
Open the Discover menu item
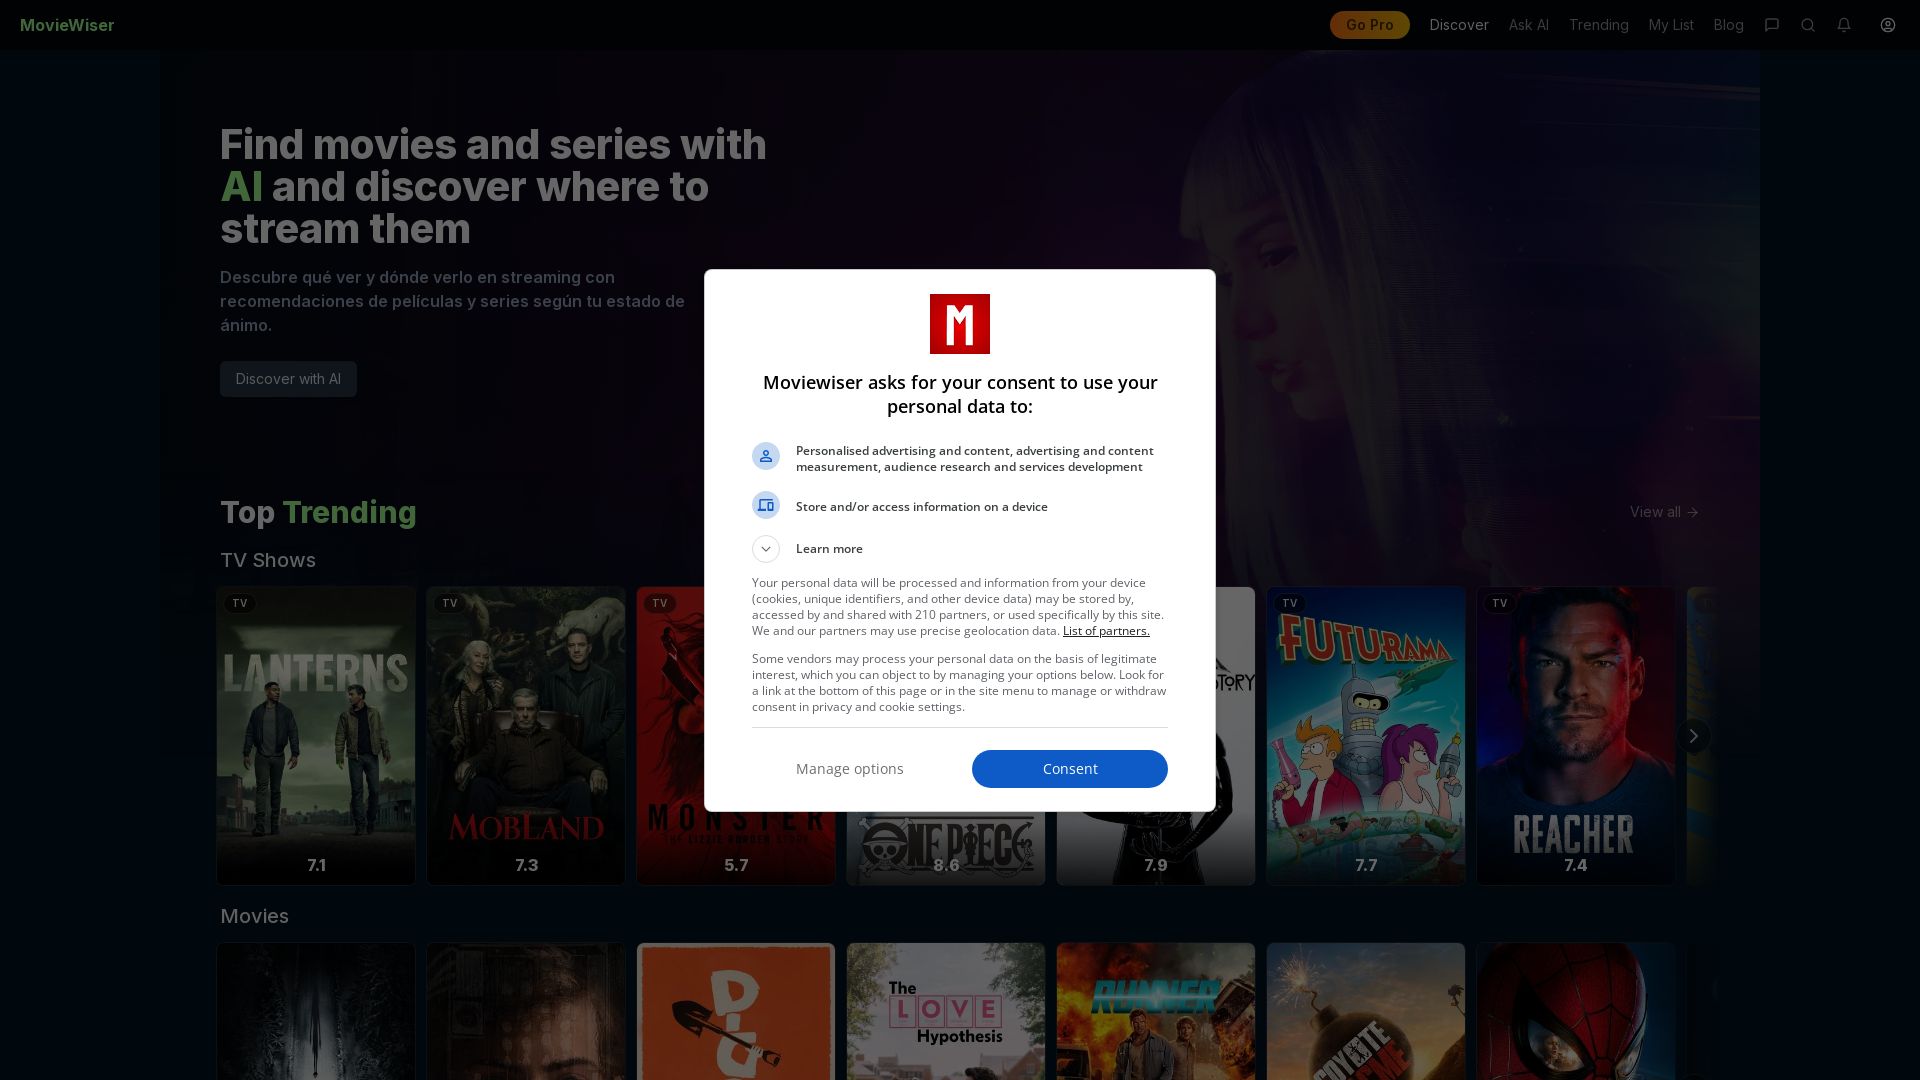coord(1459,25)
